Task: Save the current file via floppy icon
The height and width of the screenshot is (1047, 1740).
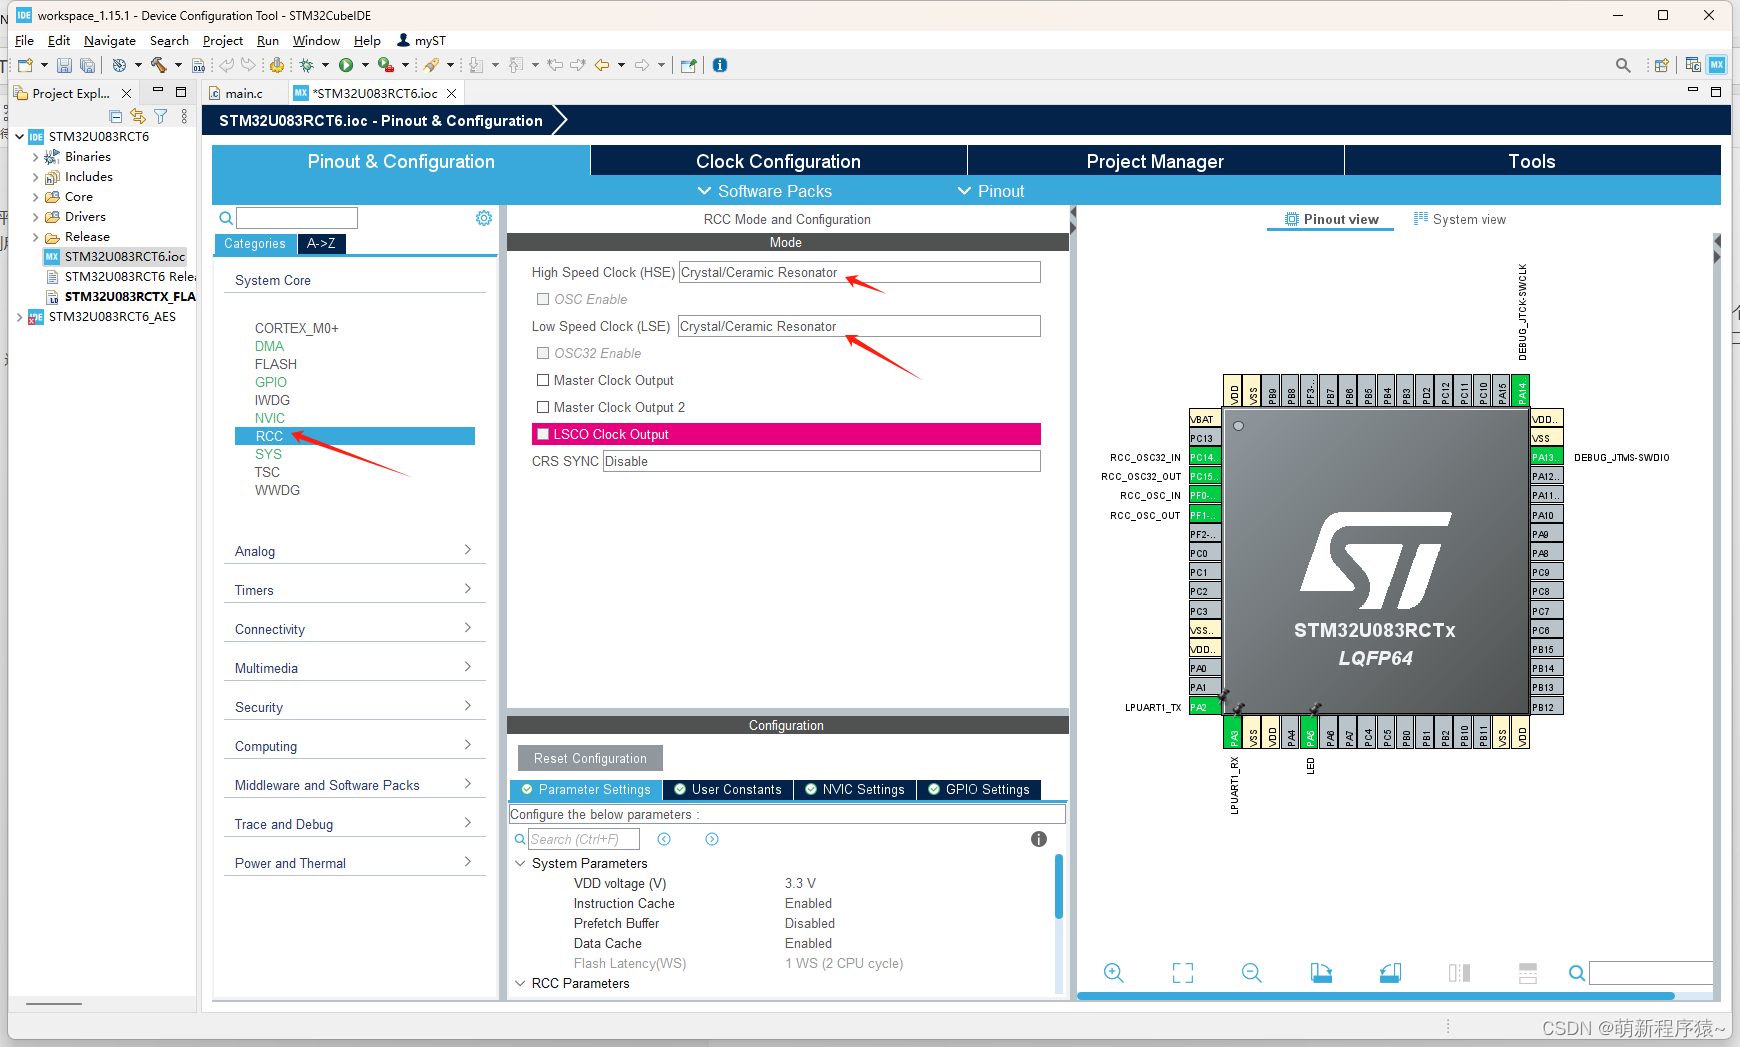Action: pos(64,65)
